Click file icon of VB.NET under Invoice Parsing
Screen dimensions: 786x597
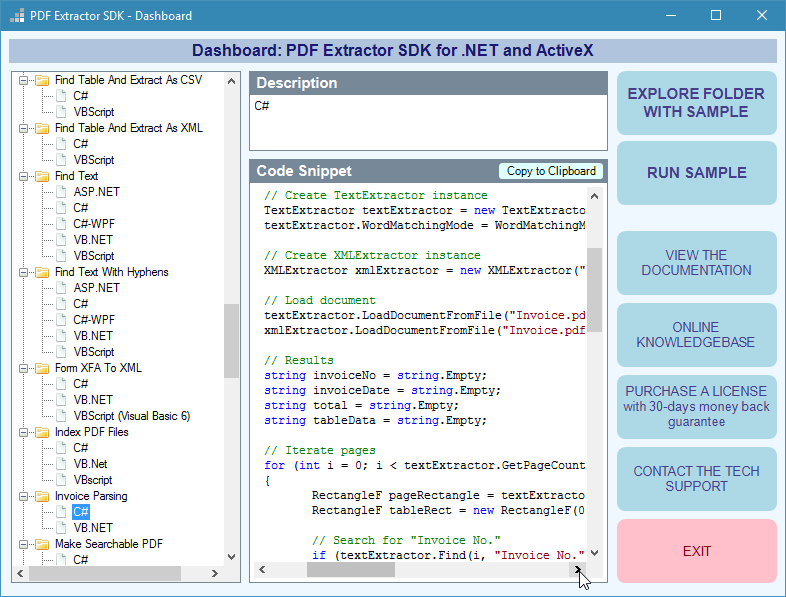point(61,528)
